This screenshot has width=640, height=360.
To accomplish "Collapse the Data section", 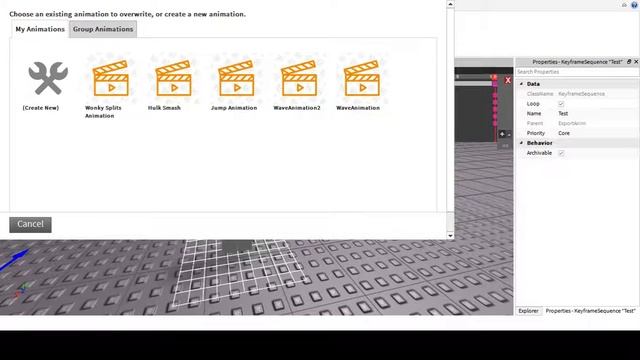I will click(x=521, y=84).
